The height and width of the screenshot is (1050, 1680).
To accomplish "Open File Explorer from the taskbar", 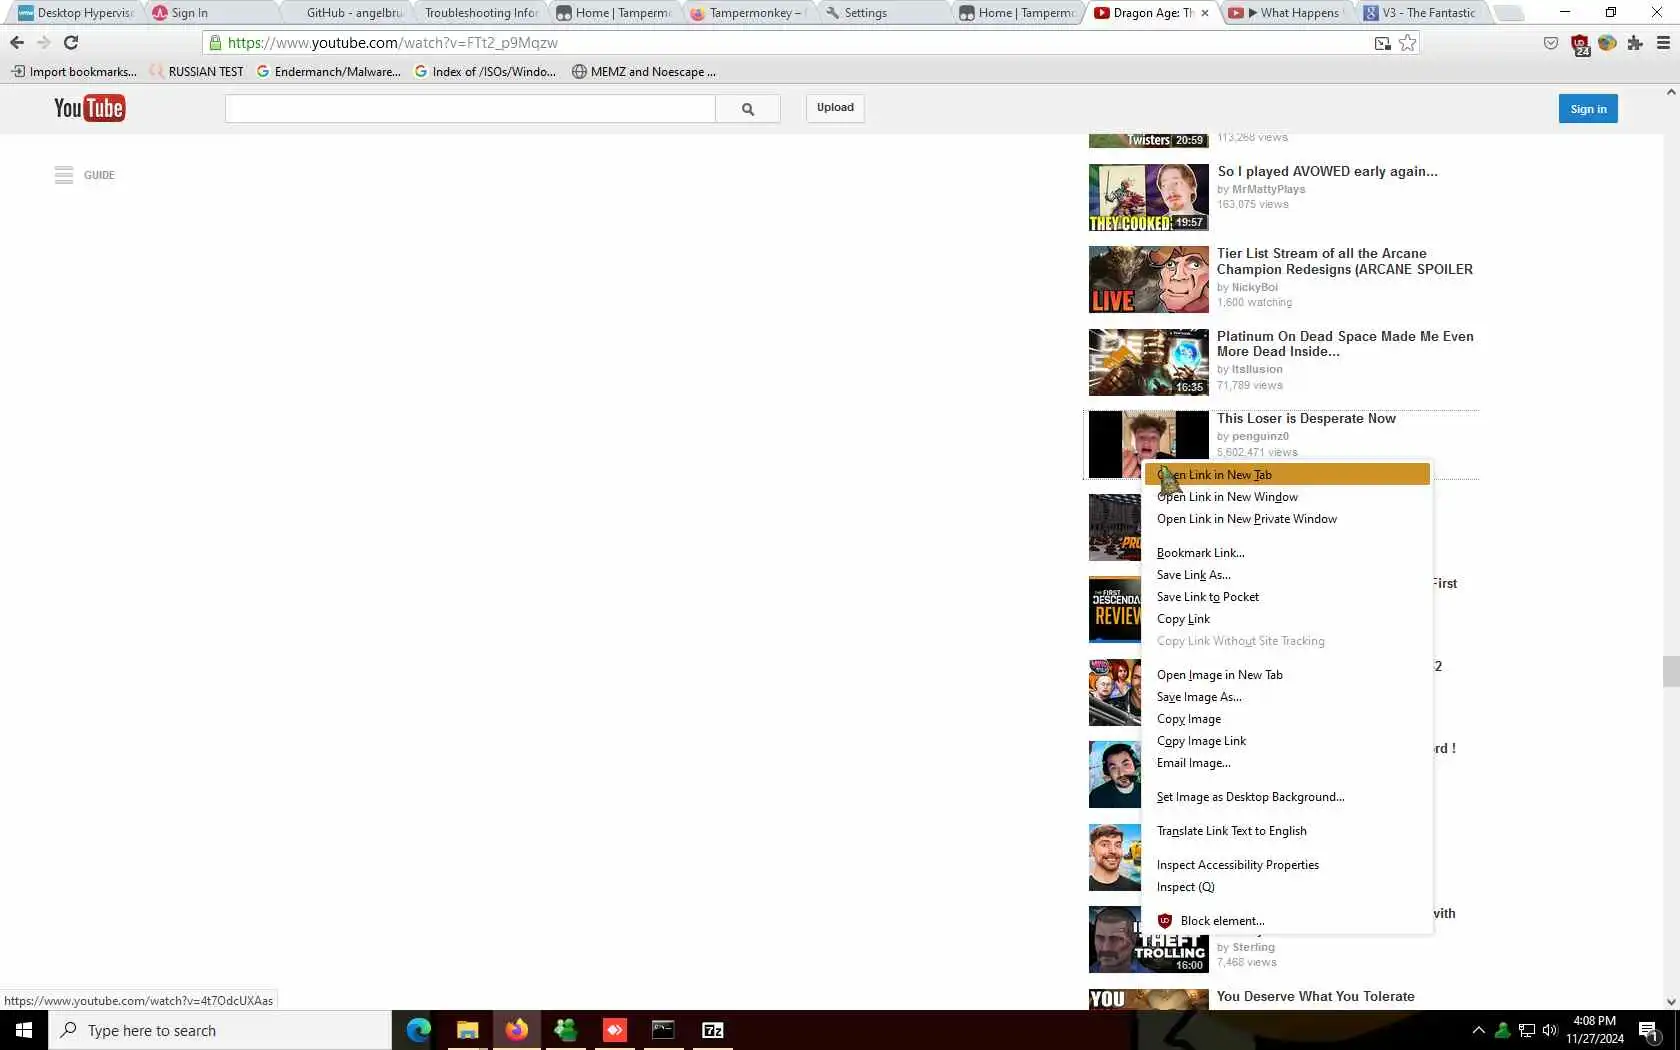I will tap(468, 1030).
